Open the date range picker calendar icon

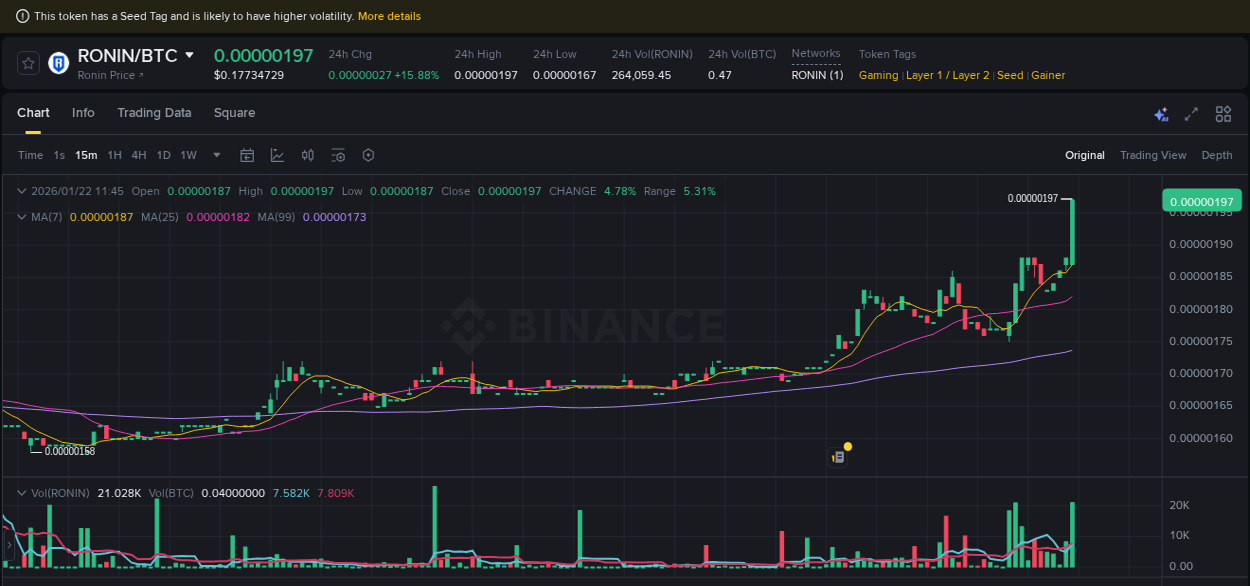coord(247,155)
